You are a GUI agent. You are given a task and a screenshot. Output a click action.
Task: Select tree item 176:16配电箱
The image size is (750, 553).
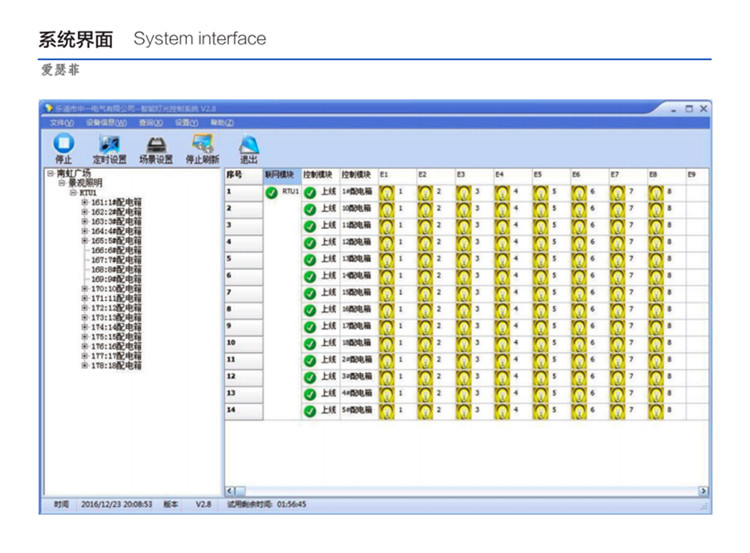[x=116, y=346]
